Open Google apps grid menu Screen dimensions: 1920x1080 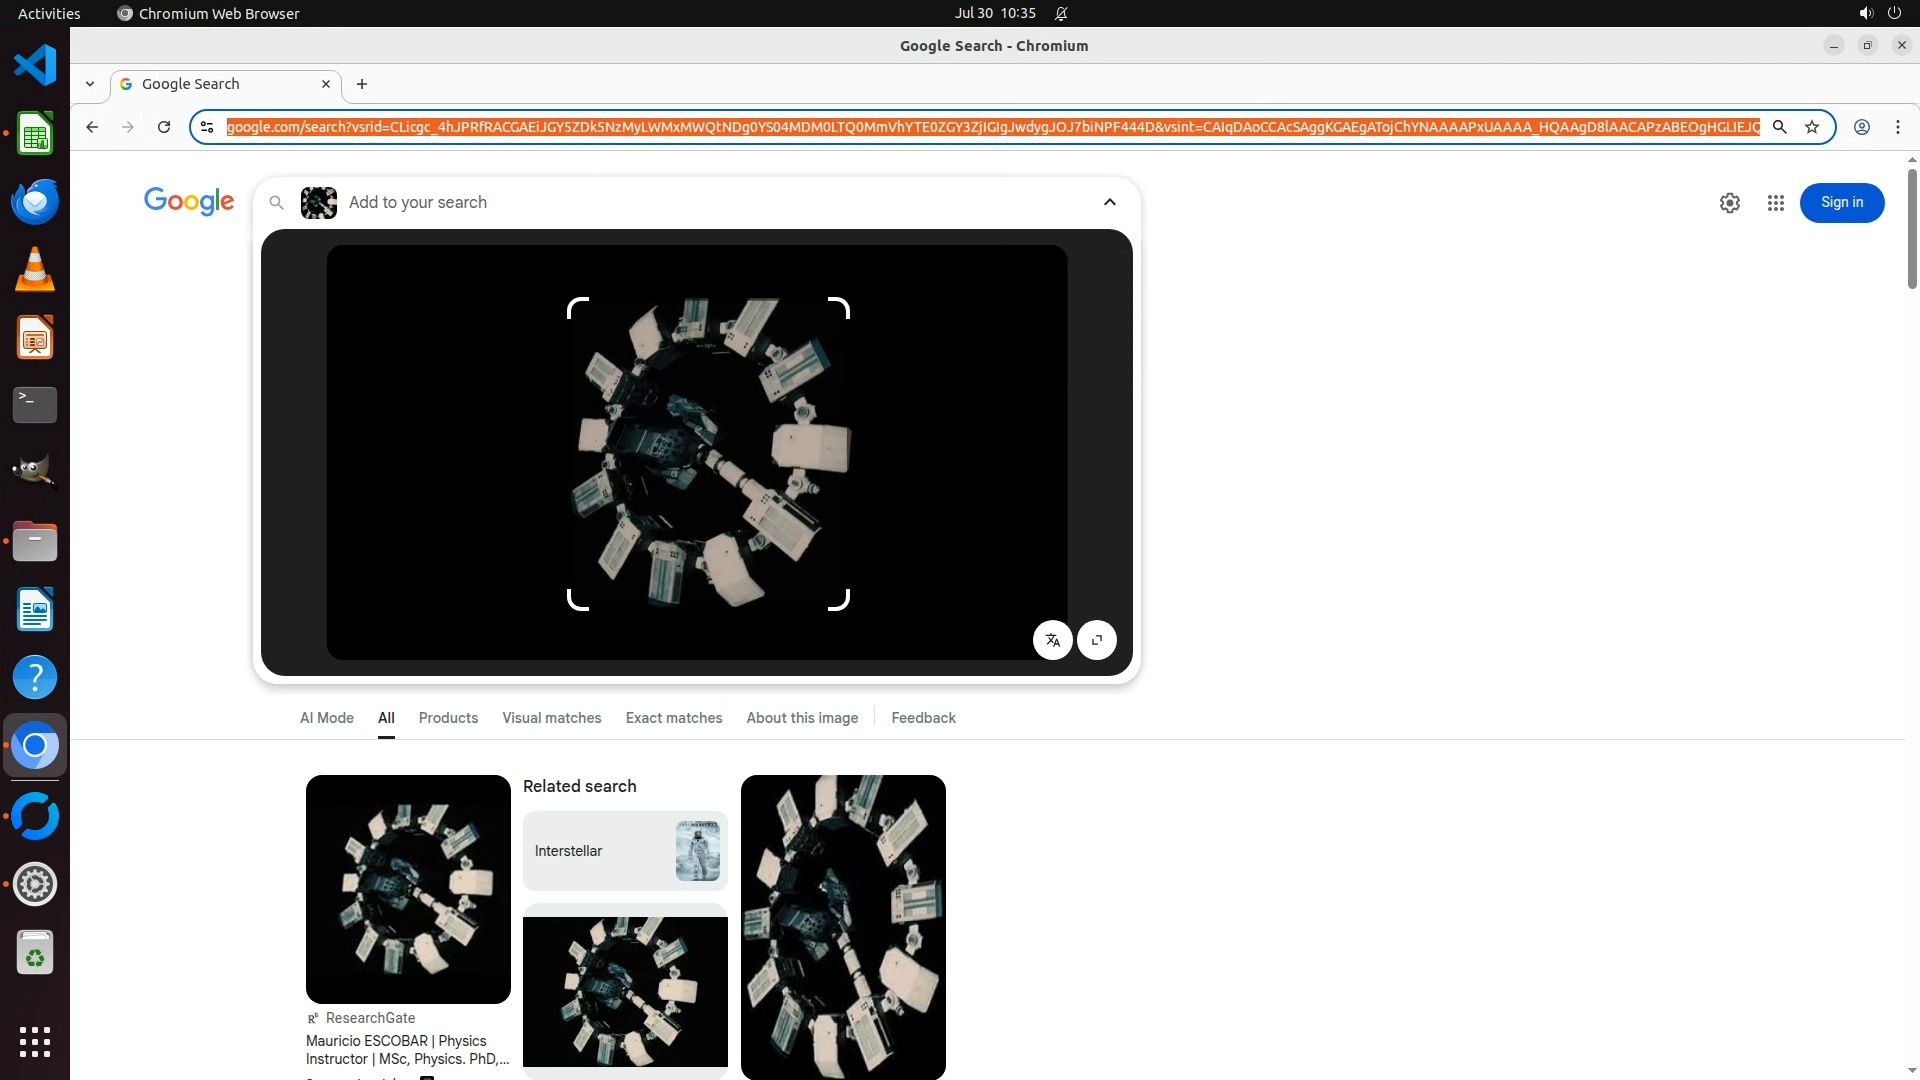(x=1775, y=203)
